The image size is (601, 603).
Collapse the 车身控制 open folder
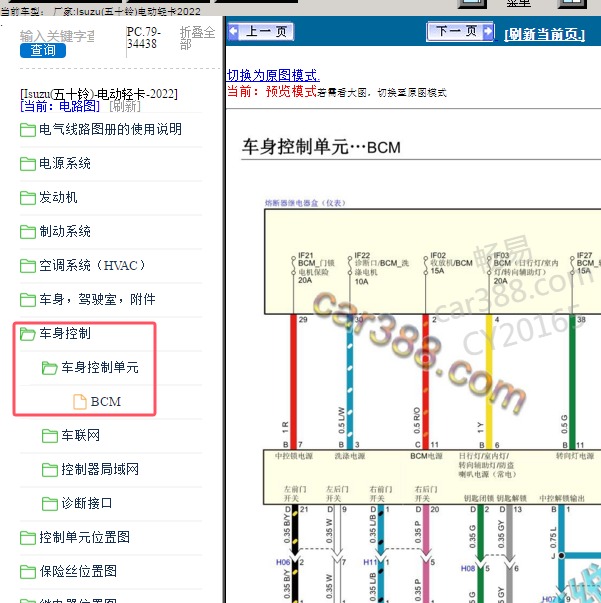(x=28, y=334)
